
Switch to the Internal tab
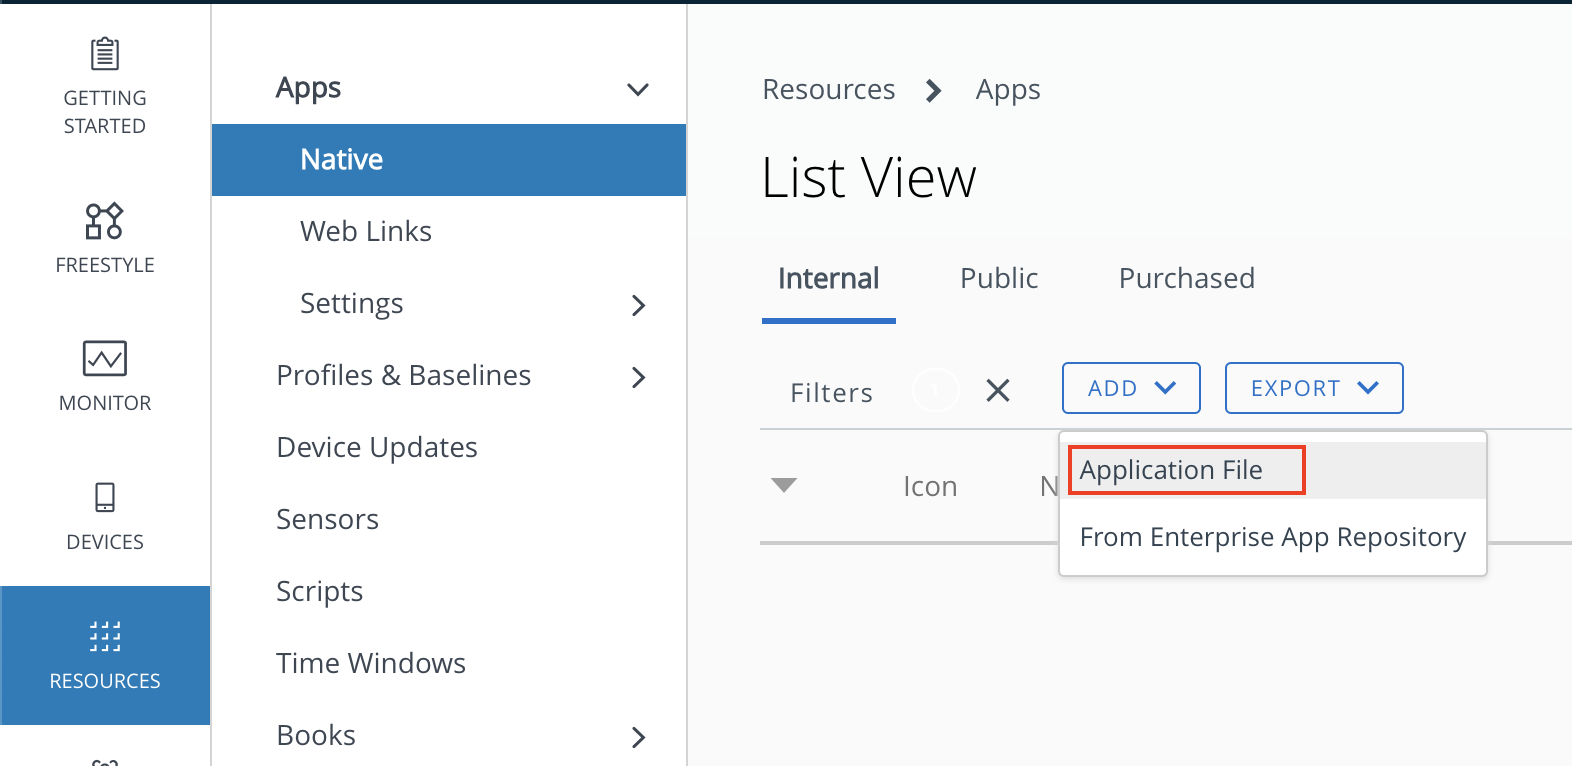829,278
